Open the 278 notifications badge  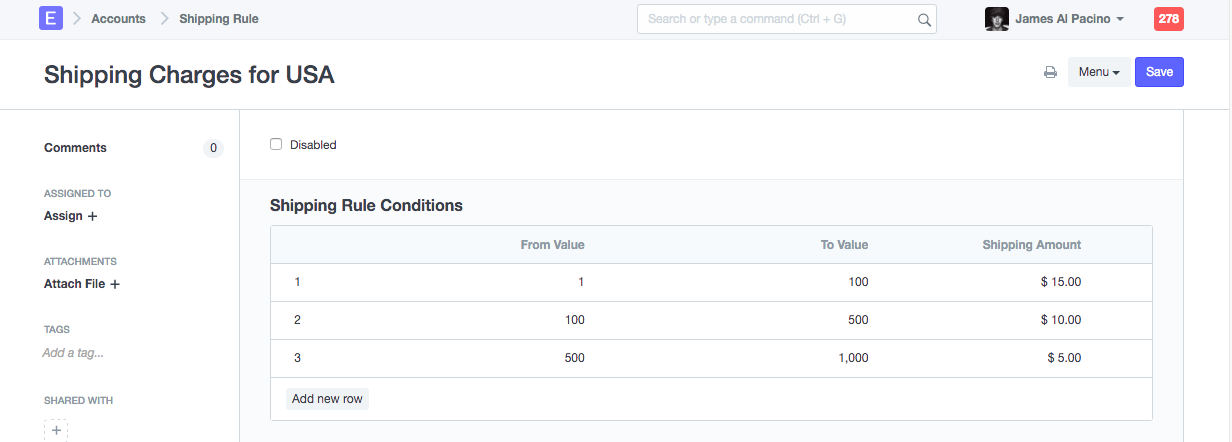tap(1168, 18)
